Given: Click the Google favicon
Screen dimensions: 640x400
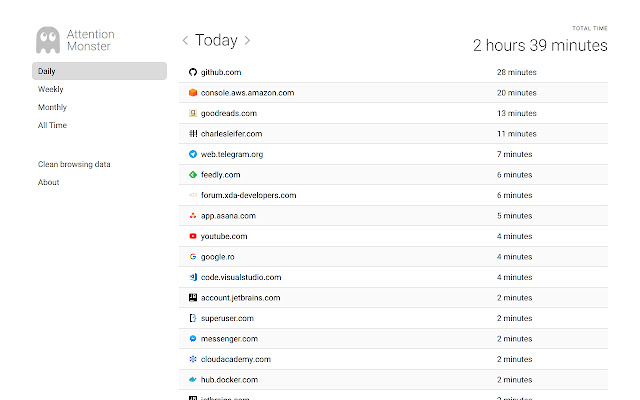Looking at the screenshot, I should 193,257.
